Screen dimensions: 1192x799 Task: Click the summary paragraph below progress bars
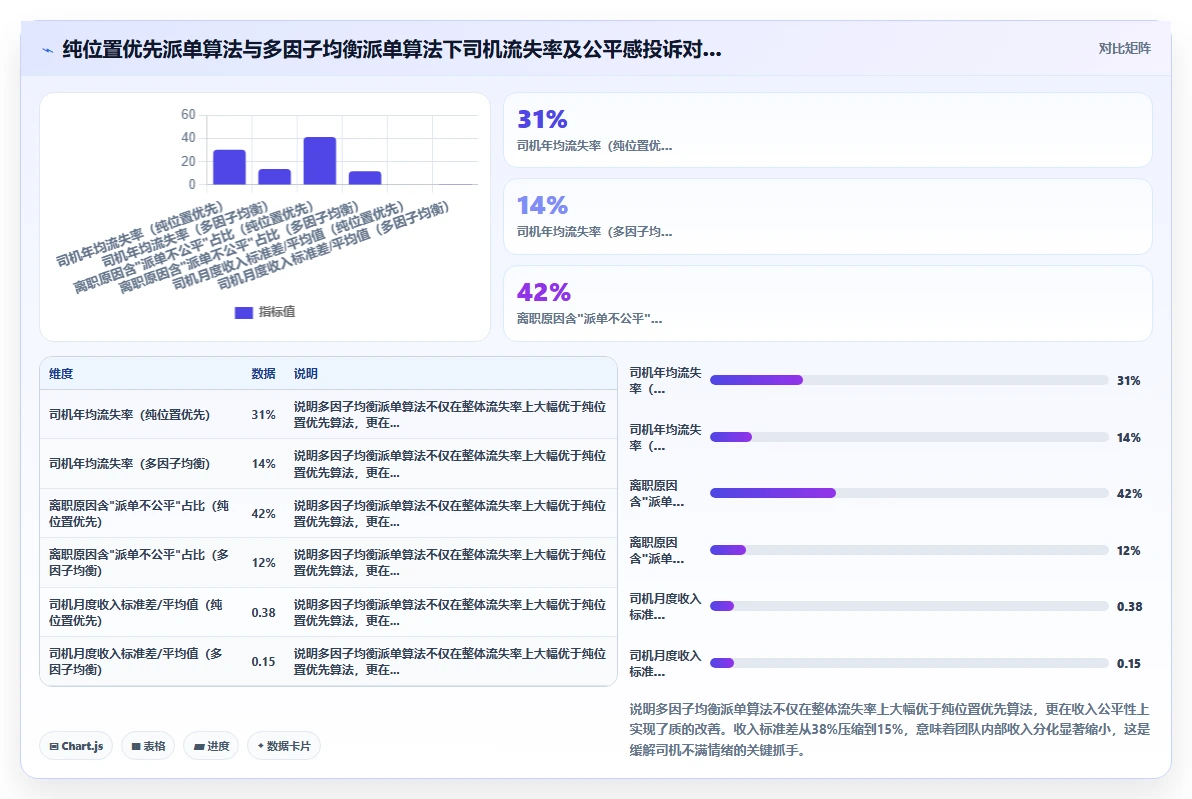[889, 730]
